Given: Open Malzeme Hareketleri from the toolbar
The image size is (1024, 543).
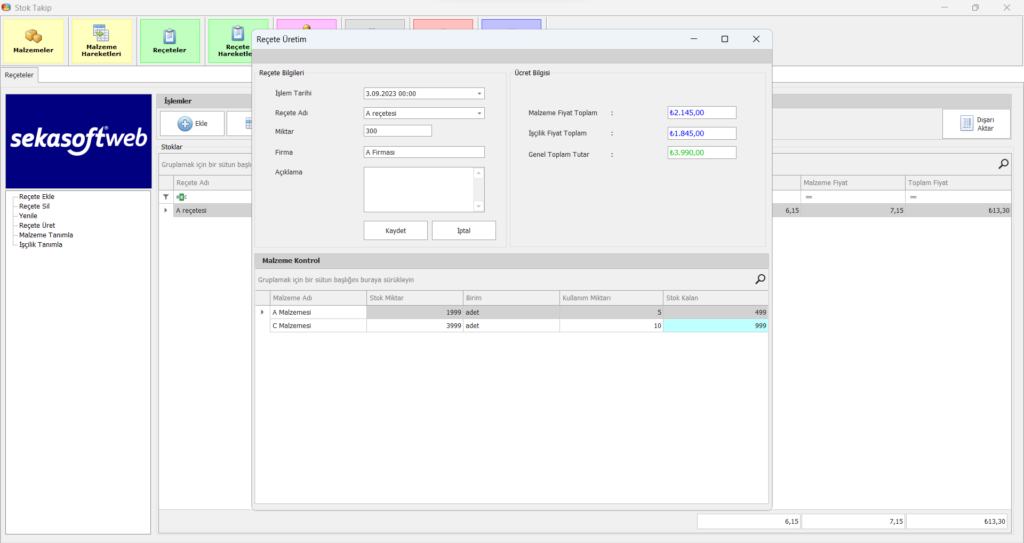Looking at the screenshot, I should point(103,41).
